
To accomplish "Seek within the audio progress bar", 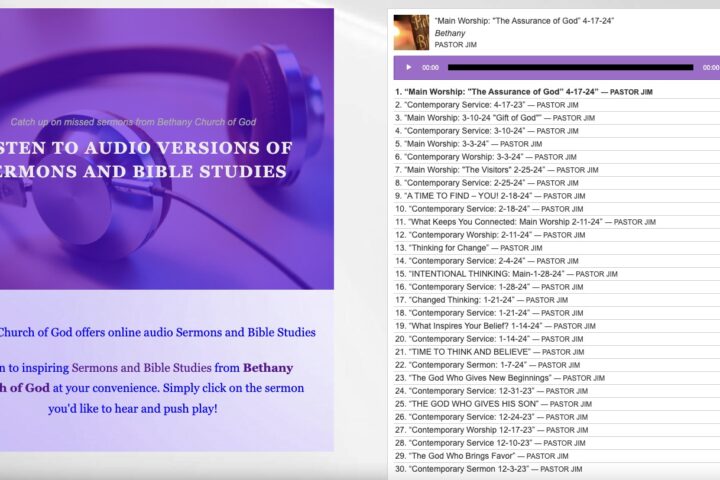I will (570, 68).
